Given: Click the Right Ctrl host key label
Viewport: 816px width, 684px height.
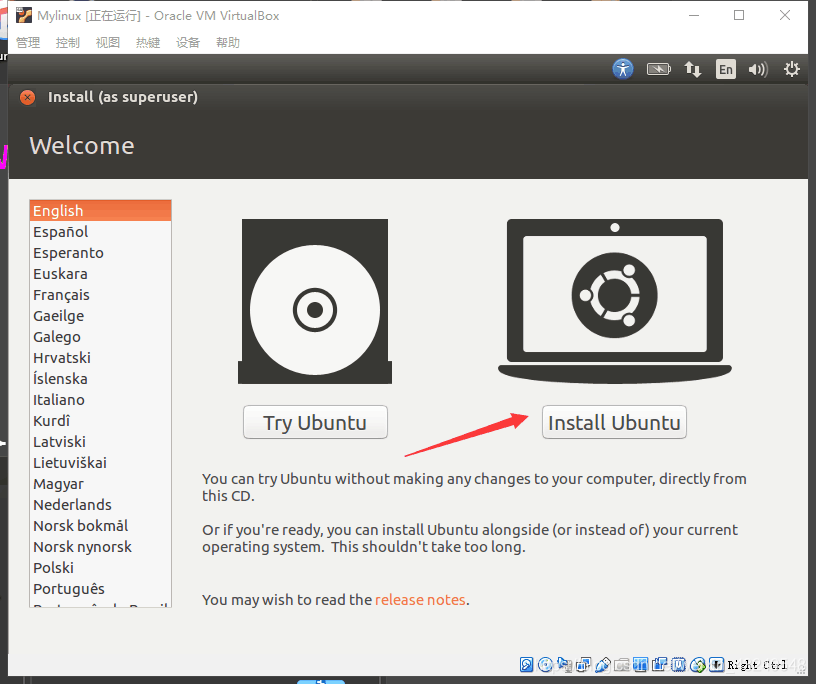Looking at the screenshot, I should point(757,665).
